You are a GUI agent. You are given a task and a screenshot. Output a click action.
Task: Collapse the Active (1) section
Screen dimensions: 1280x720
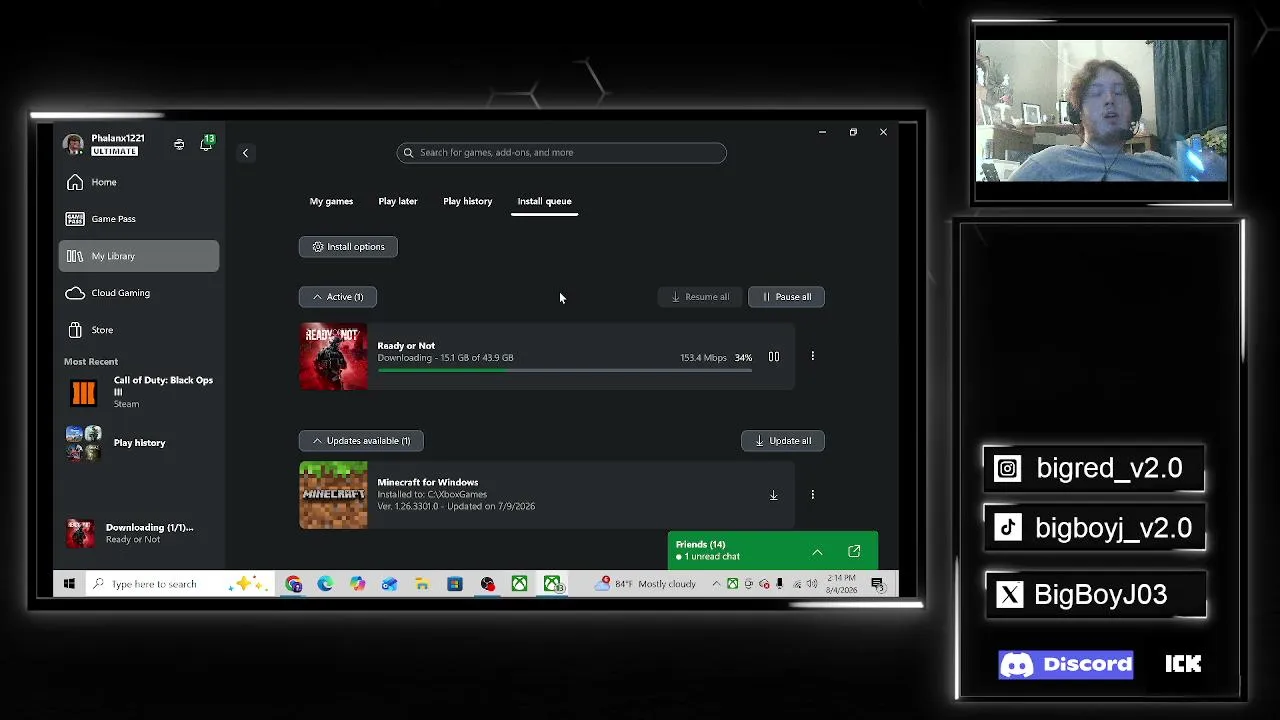(337, 297)
